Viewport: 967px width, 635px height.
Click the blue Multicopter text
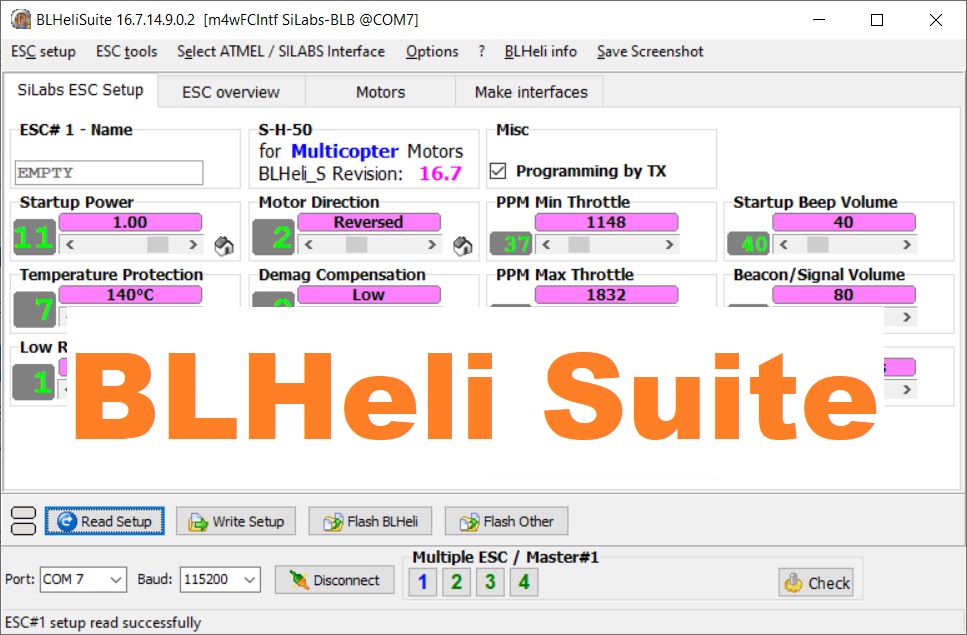pyautogui.click(x=345, y=151)
